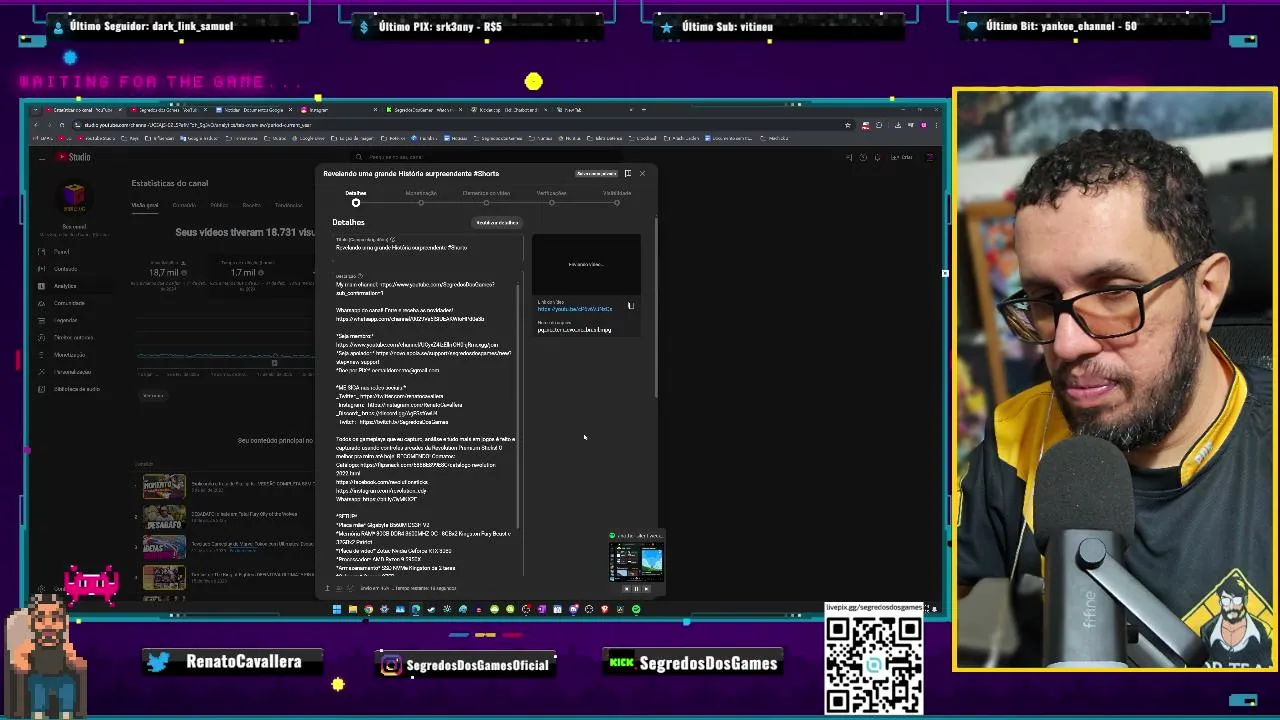Go to the Verificações step
The height and width of the screenshot is (720, 1280).
point(551,198)
